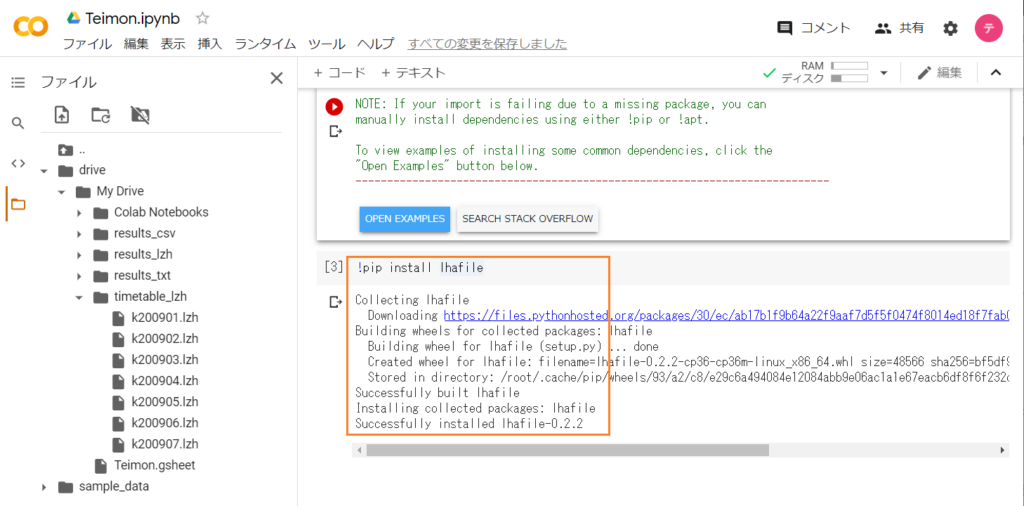Collapse the header with the up chevron
This screenshot has width=1024, height=506.
pyautogui.click(x=996, y=72)
